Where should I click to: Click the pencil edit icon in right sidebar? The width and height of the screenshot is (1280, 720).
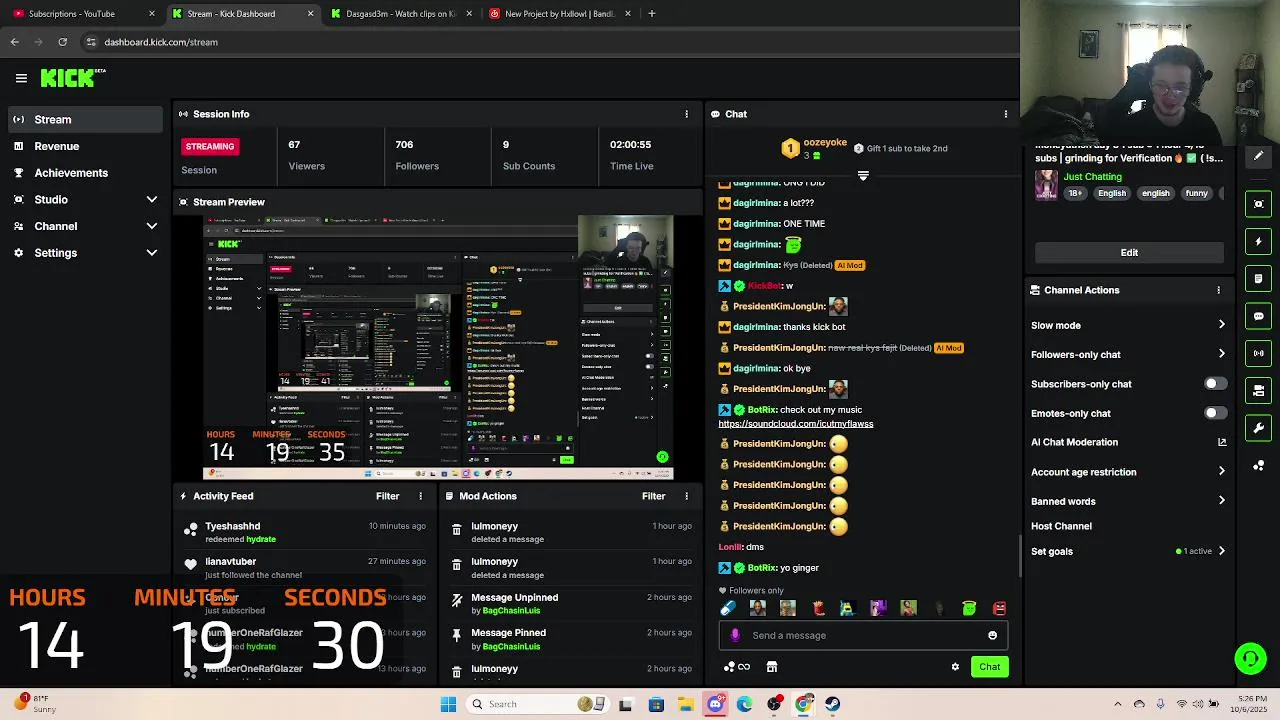click(x=1258, y=156)
